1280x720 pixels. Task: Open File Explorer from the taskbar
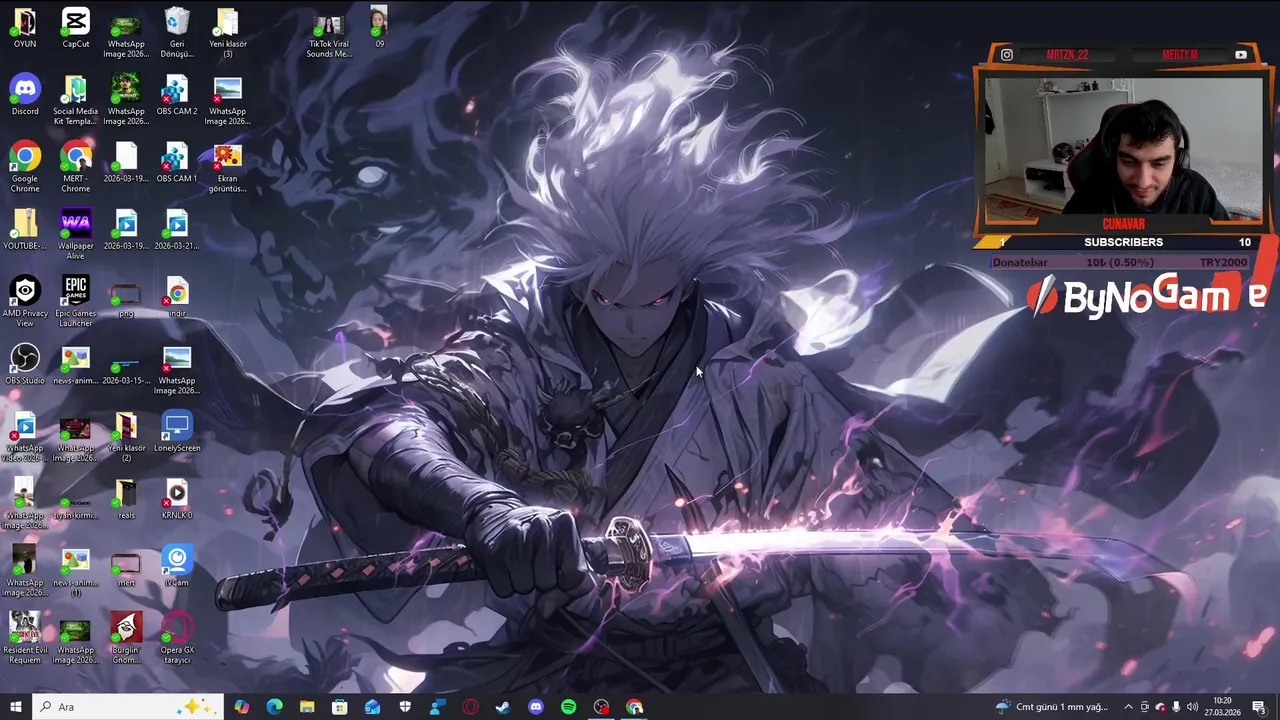pos(307,707)
